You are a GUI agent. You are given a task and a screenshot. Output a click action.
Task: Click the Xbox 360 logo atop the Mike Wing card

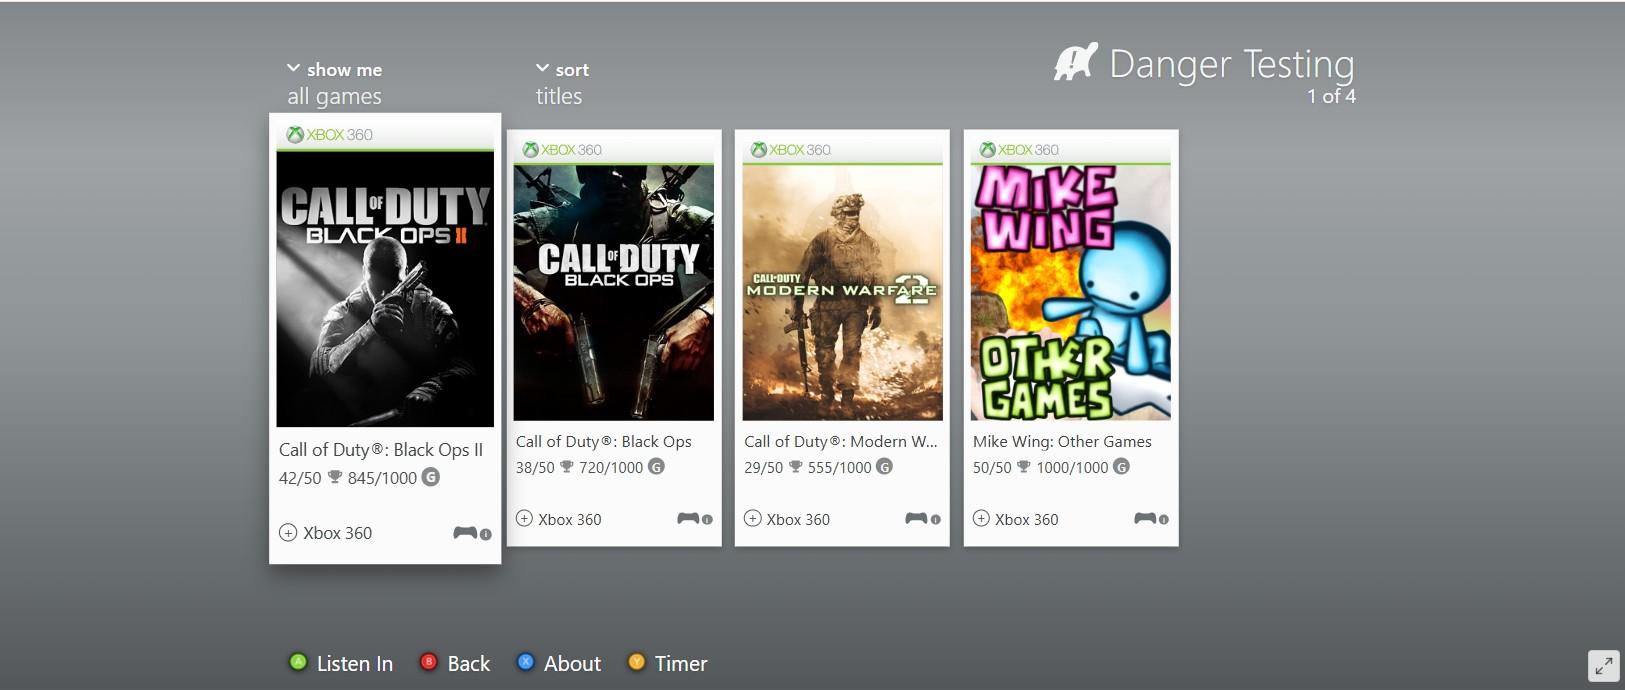(x=1019, y=150)
